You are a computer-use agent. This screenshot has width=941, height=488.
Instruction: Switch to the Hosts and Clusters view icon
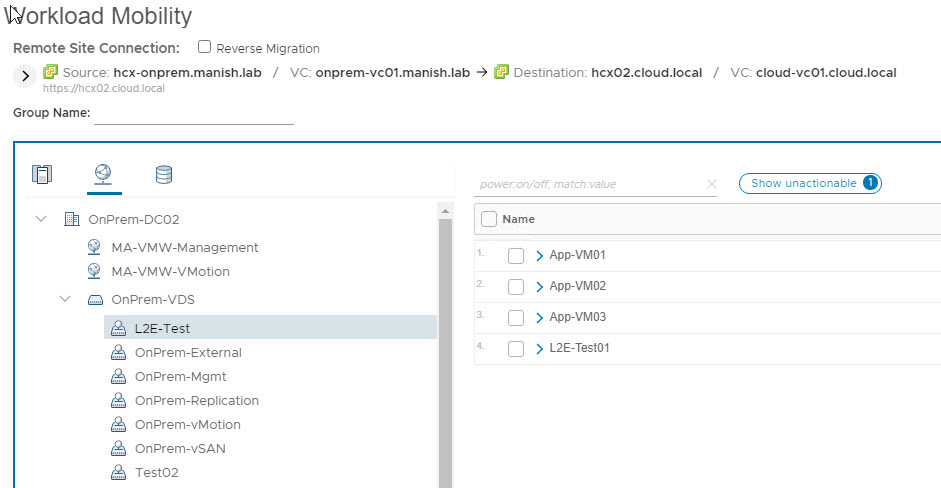41,175
